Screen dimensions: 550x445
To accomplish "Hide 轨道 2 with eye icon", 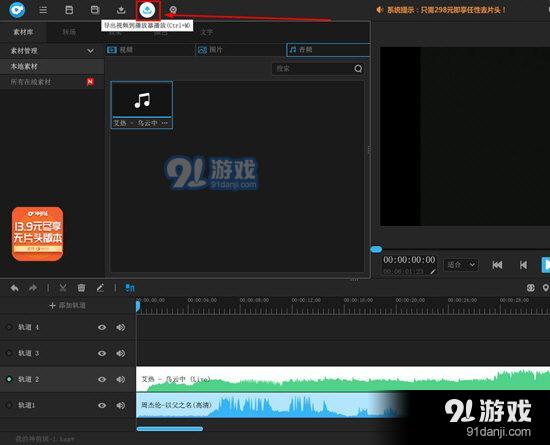I will coord(102,379).
